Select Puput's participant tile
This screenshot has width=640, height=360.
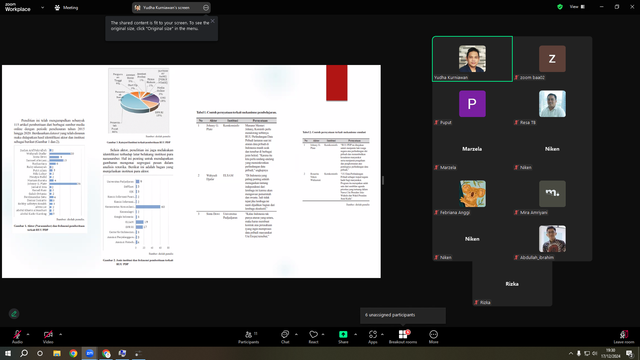pyautogui.click(x=472, y=104)
